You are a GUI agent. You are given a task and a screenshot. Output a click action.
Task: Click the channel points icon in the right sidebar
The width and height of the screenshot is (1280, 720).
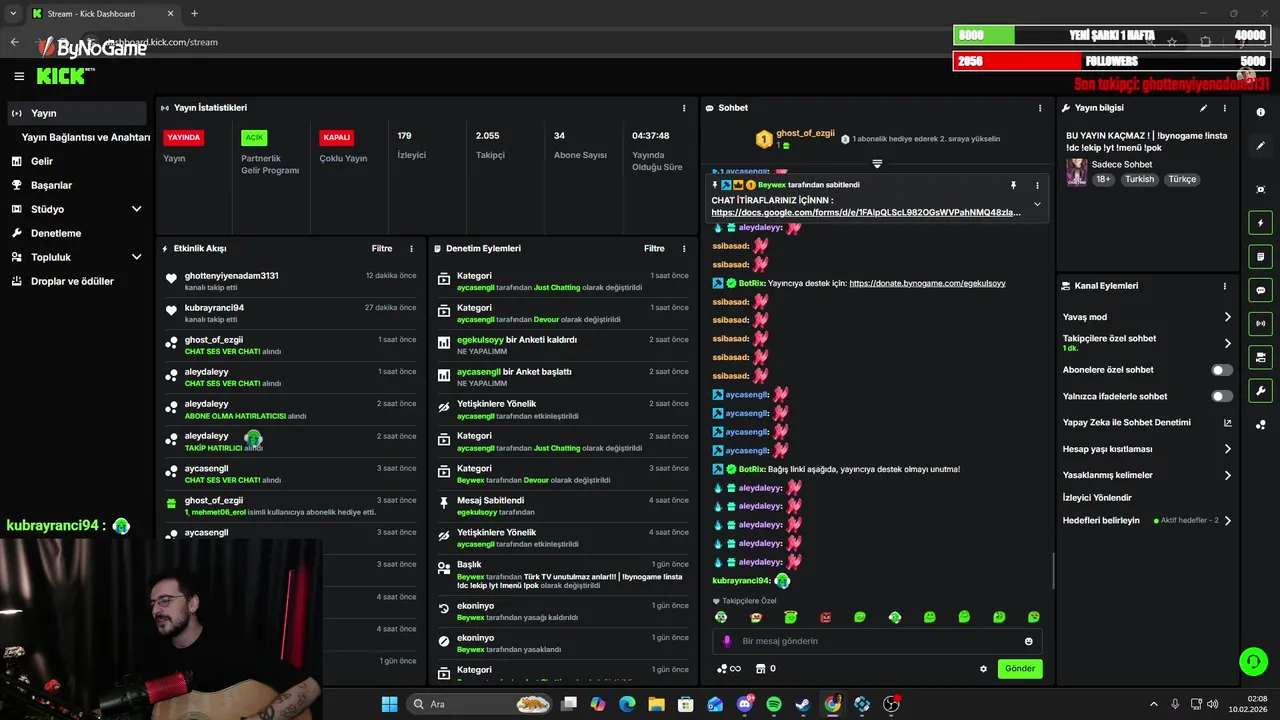coord(1261,425)
